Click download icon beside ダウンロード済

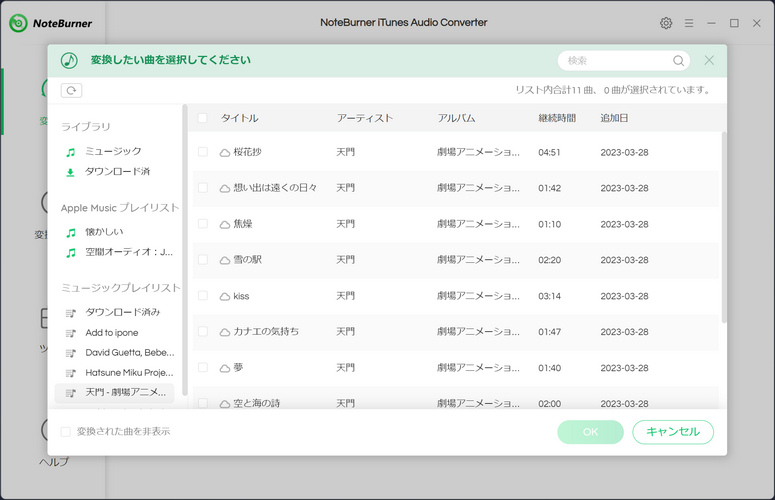coord(70,172)
